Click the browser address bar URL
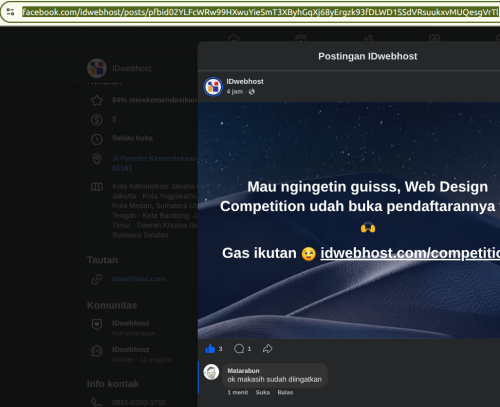 (x=260, y=12)
